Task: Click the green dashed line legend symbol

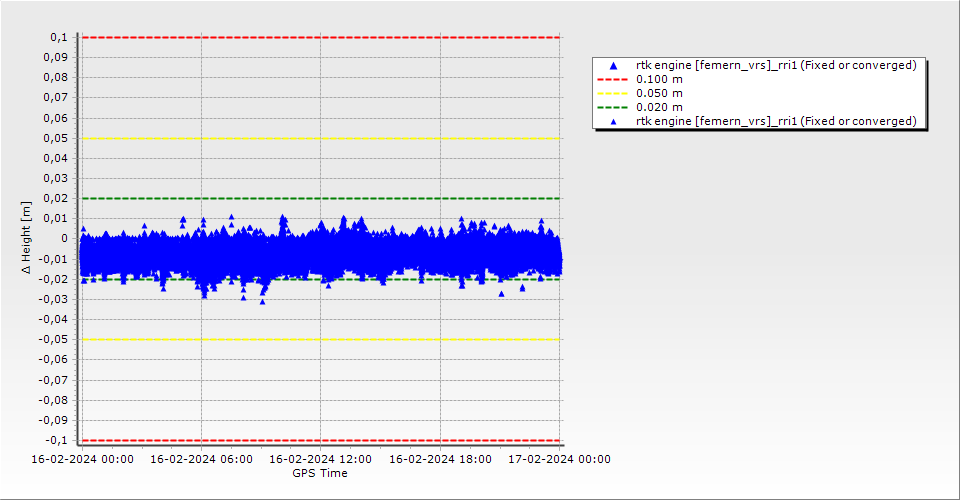Action: click(614, 107)
